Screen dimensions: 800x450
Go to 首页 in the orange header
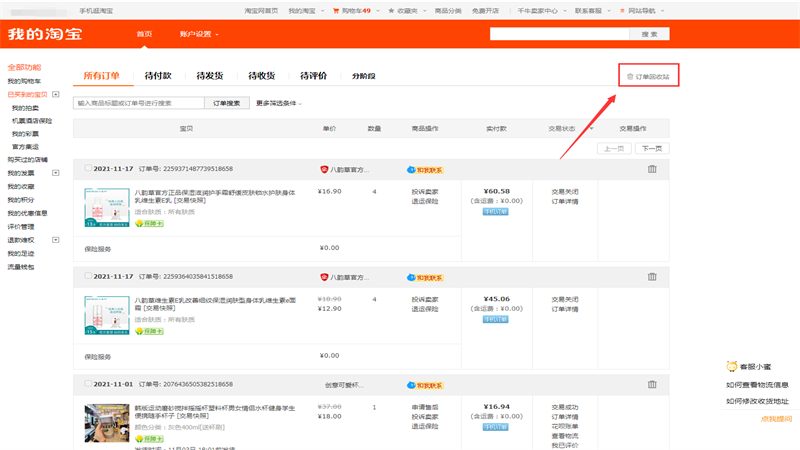coord(144,34)
